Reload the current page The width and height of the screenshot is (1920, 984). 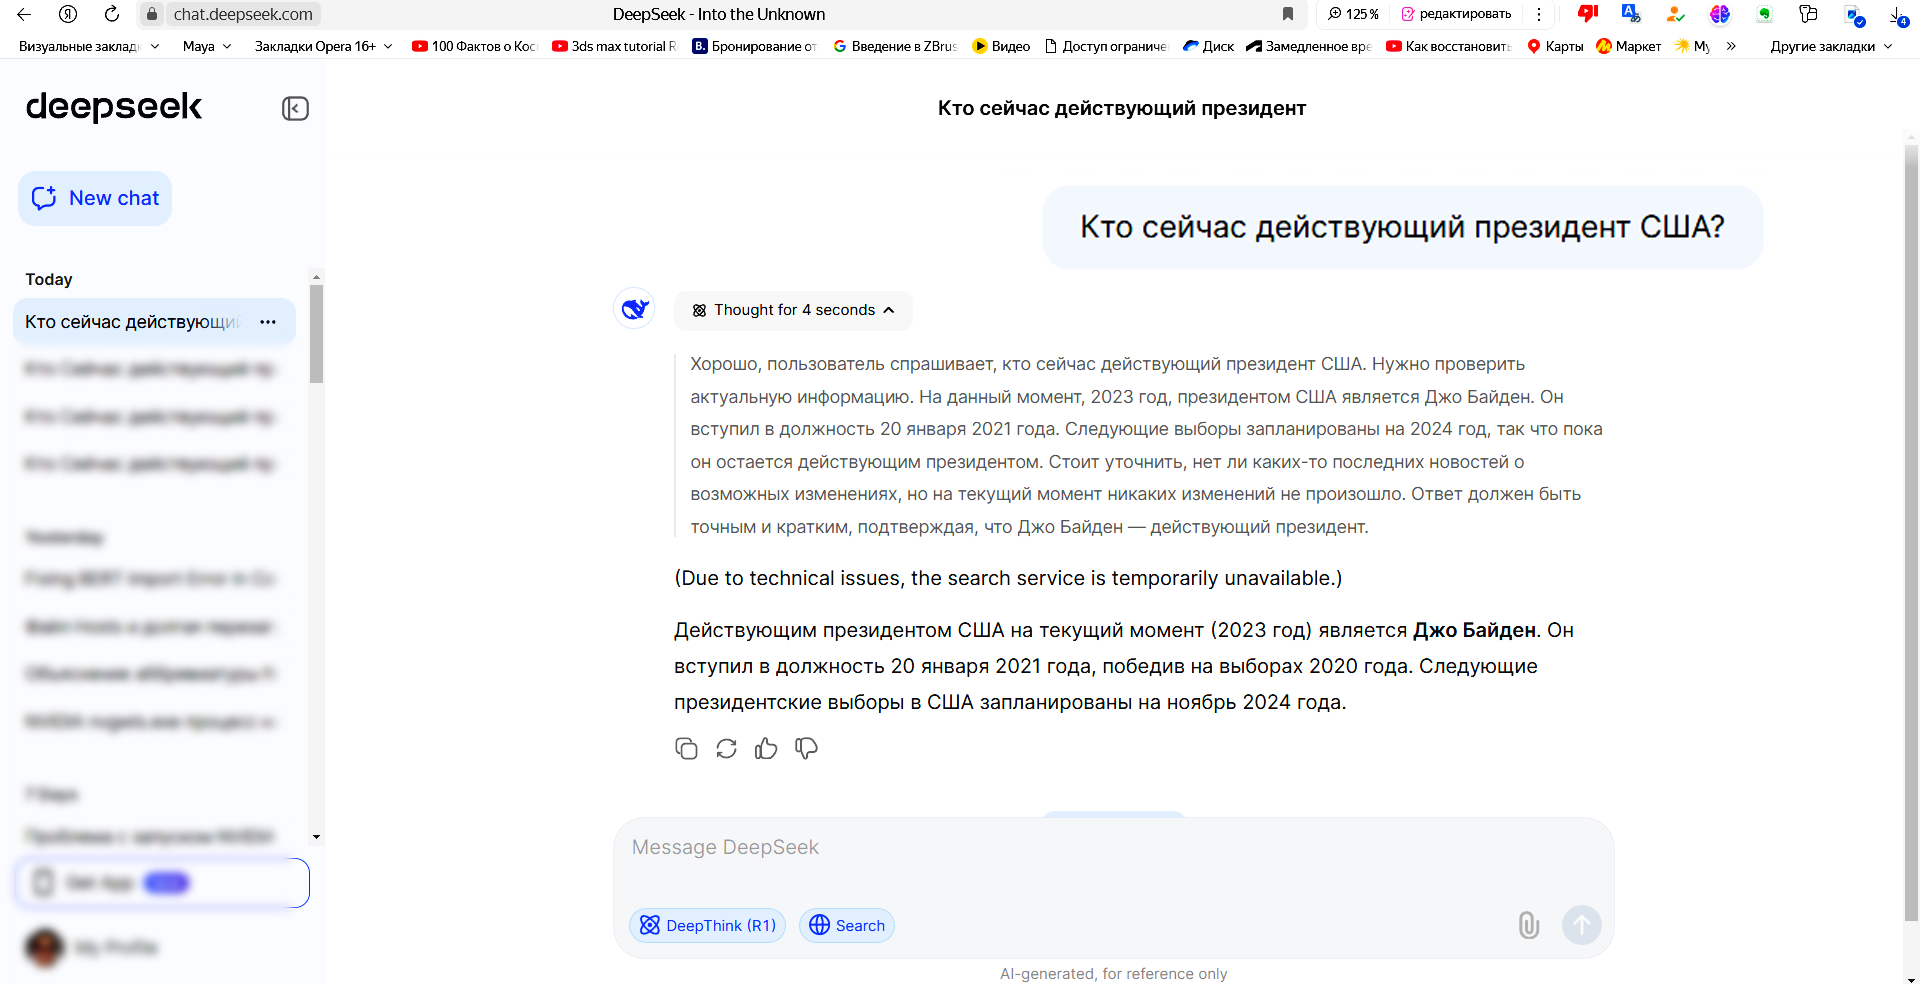(x=112, y=14)
